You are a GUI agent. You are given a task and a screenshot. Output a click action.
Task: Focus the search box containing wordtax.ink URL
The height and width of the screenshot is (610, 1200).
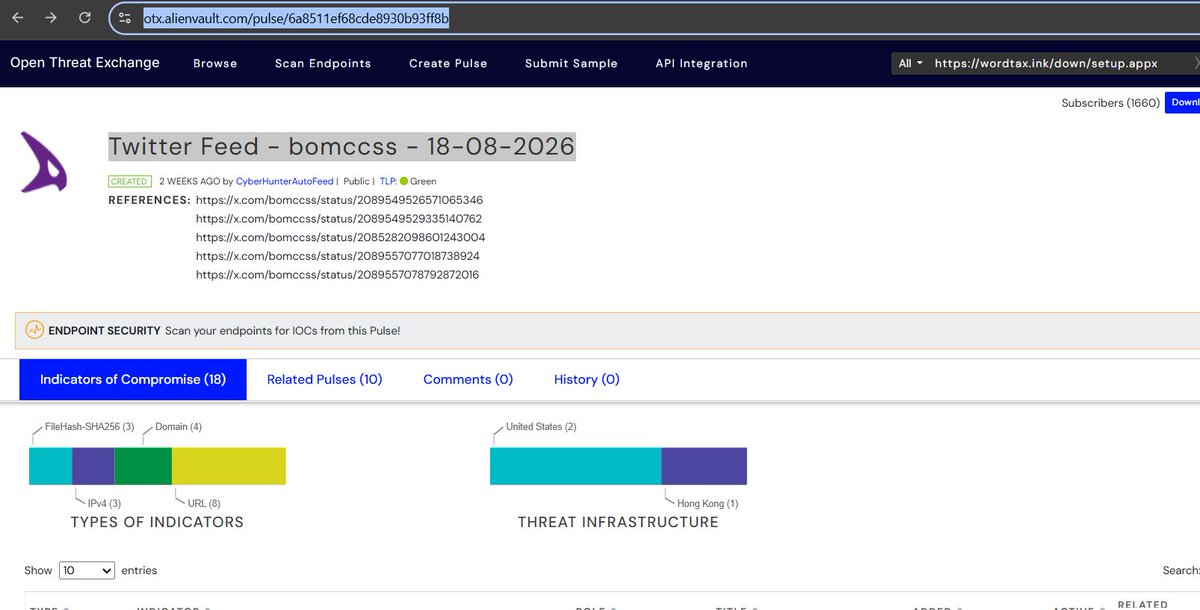click(1060, 63)
